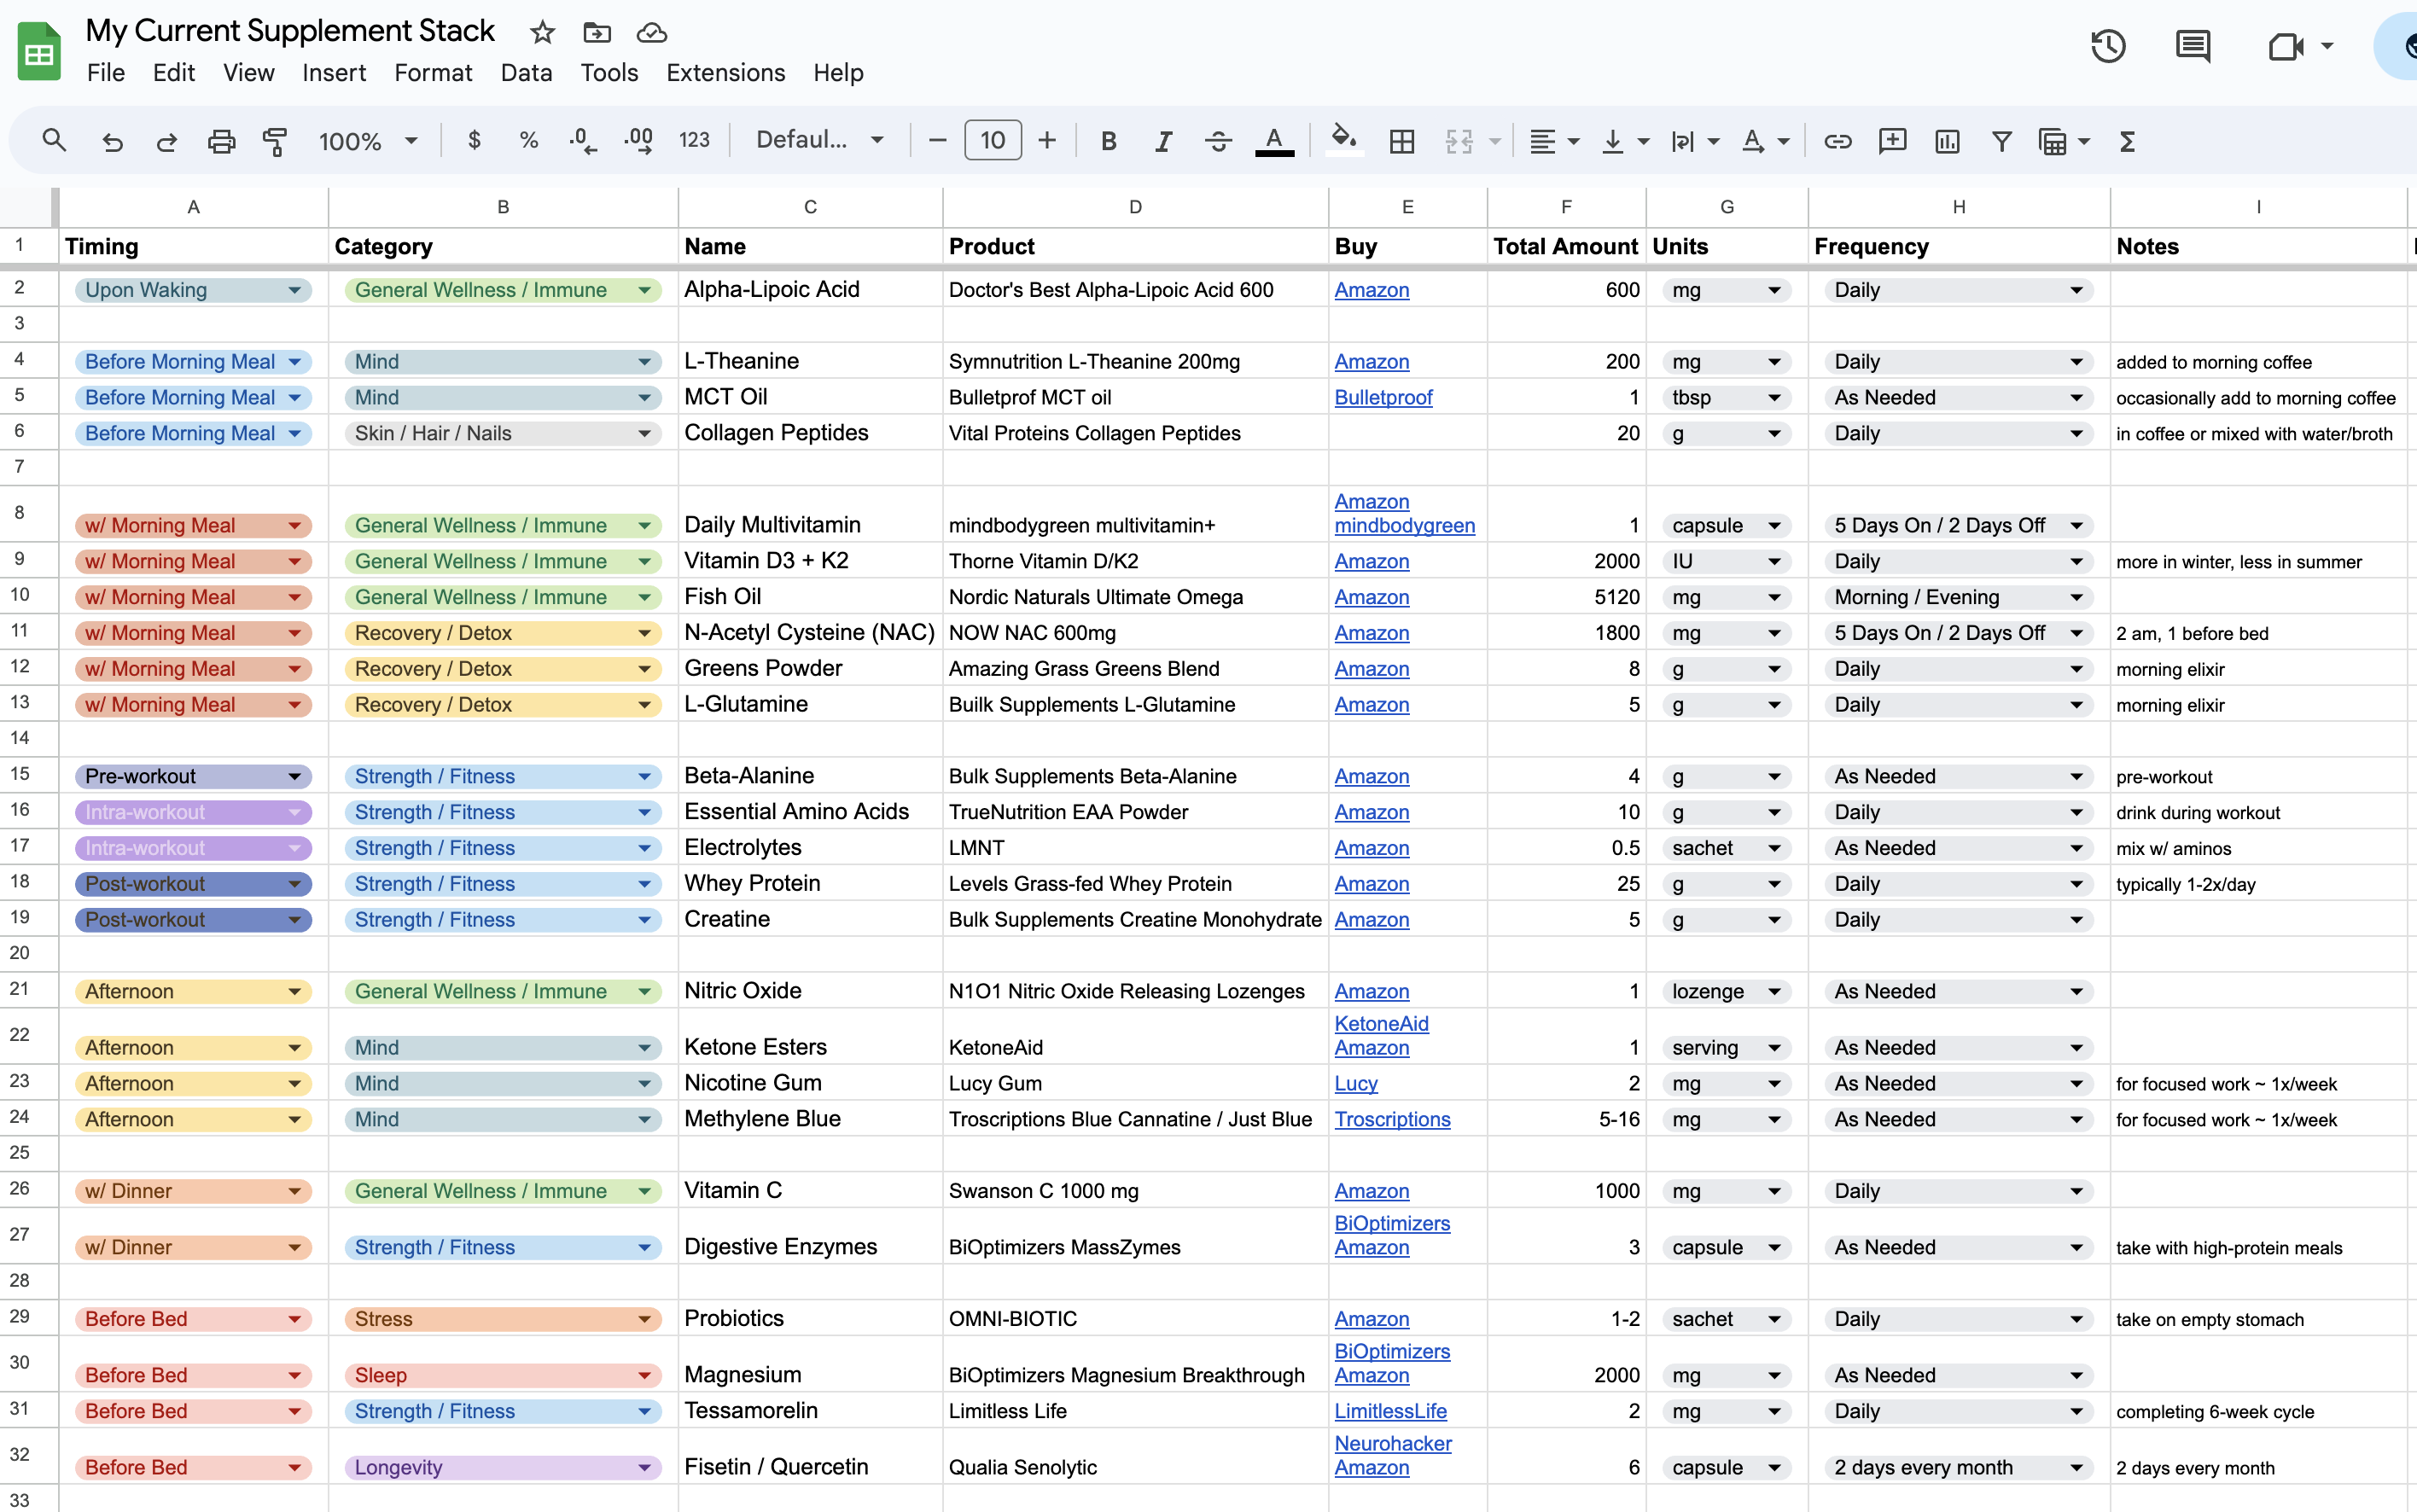Image resolution: width=2417 pixels, height=1512 pixels.
Task: Click the Bulletproof link for MCT Oil
Action: click(1383, 397)
